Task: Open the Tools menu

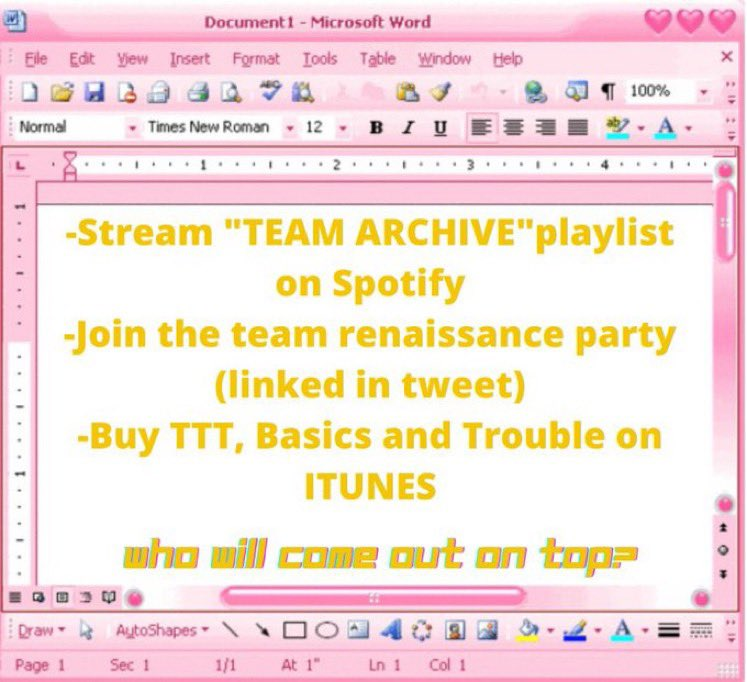Action: (x=320, y=59)
